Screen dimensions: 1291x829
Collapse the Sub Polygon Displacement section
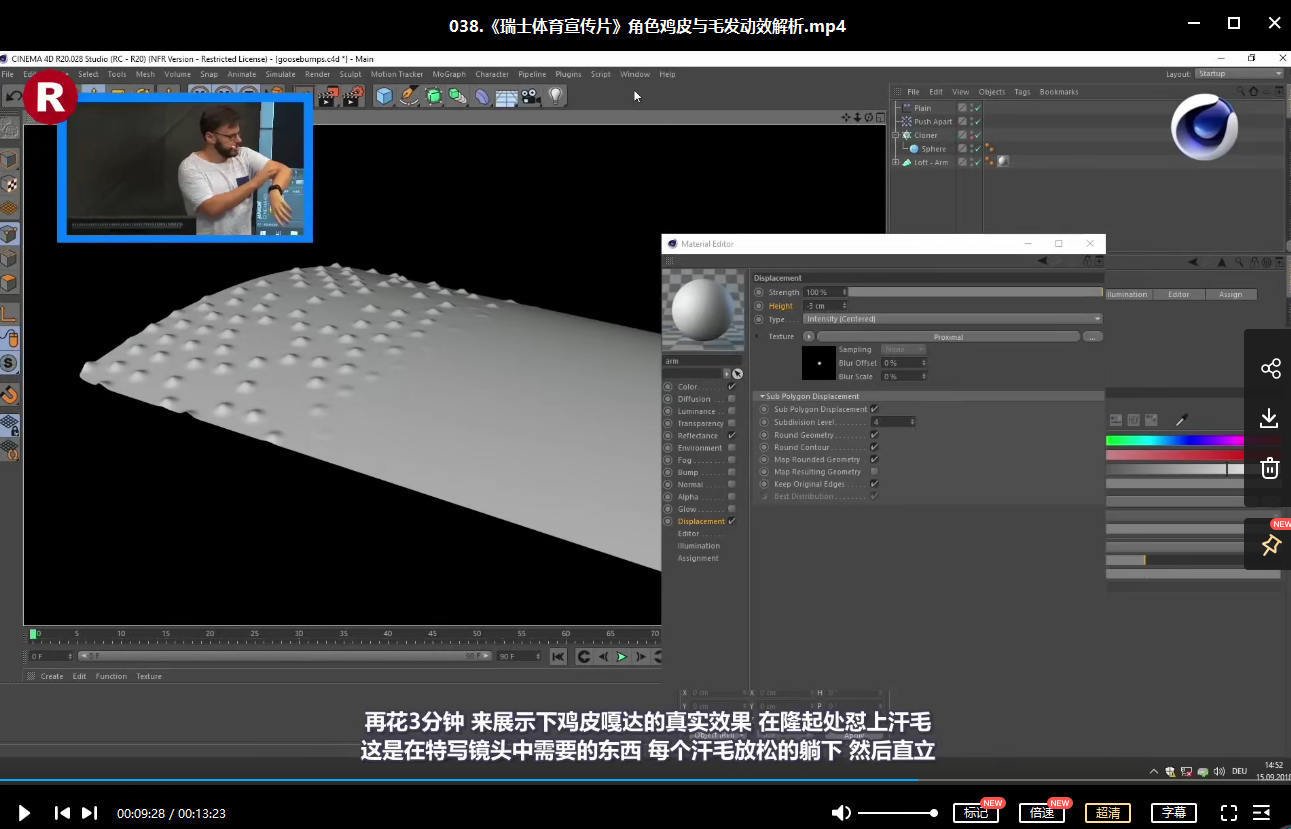pos(763,396)
